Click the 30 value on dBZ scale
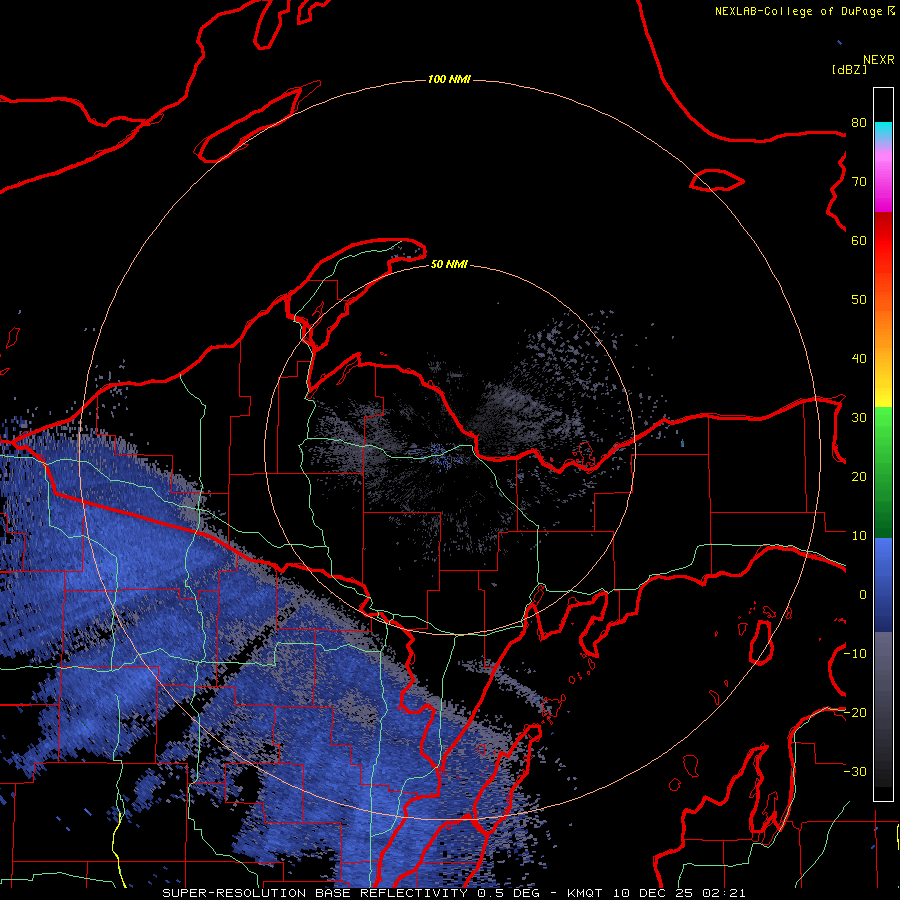The image size is (900, 900). 859,418
